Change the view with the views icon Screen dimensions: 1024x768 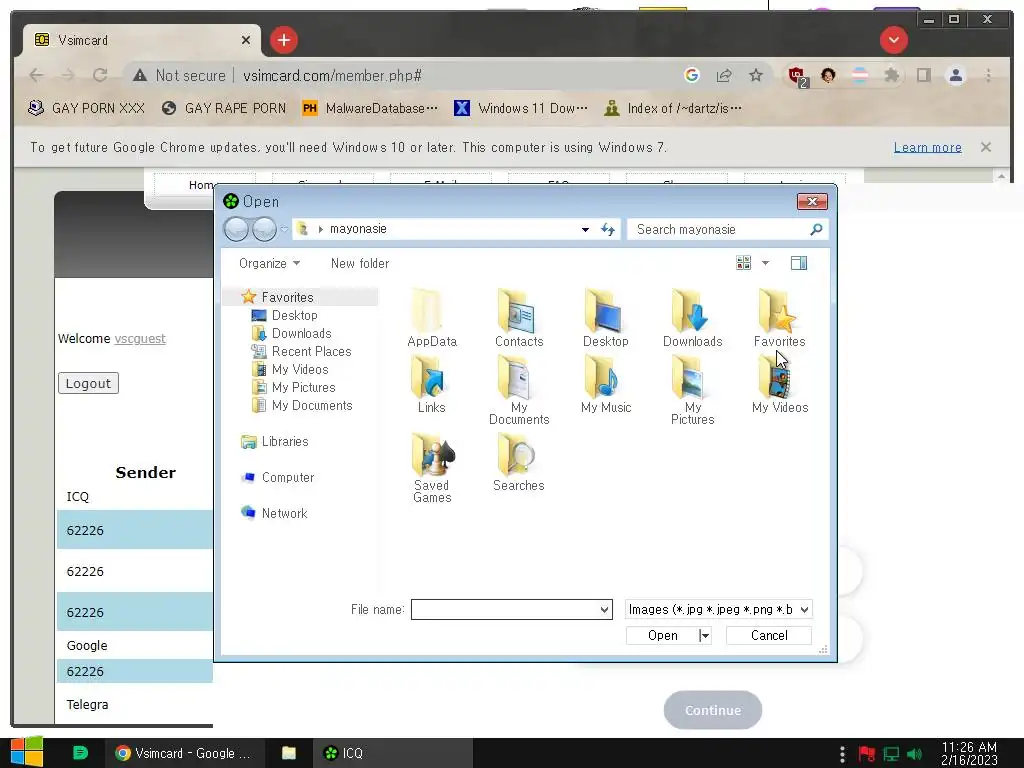pyautogui.click(x=743, y=263)
